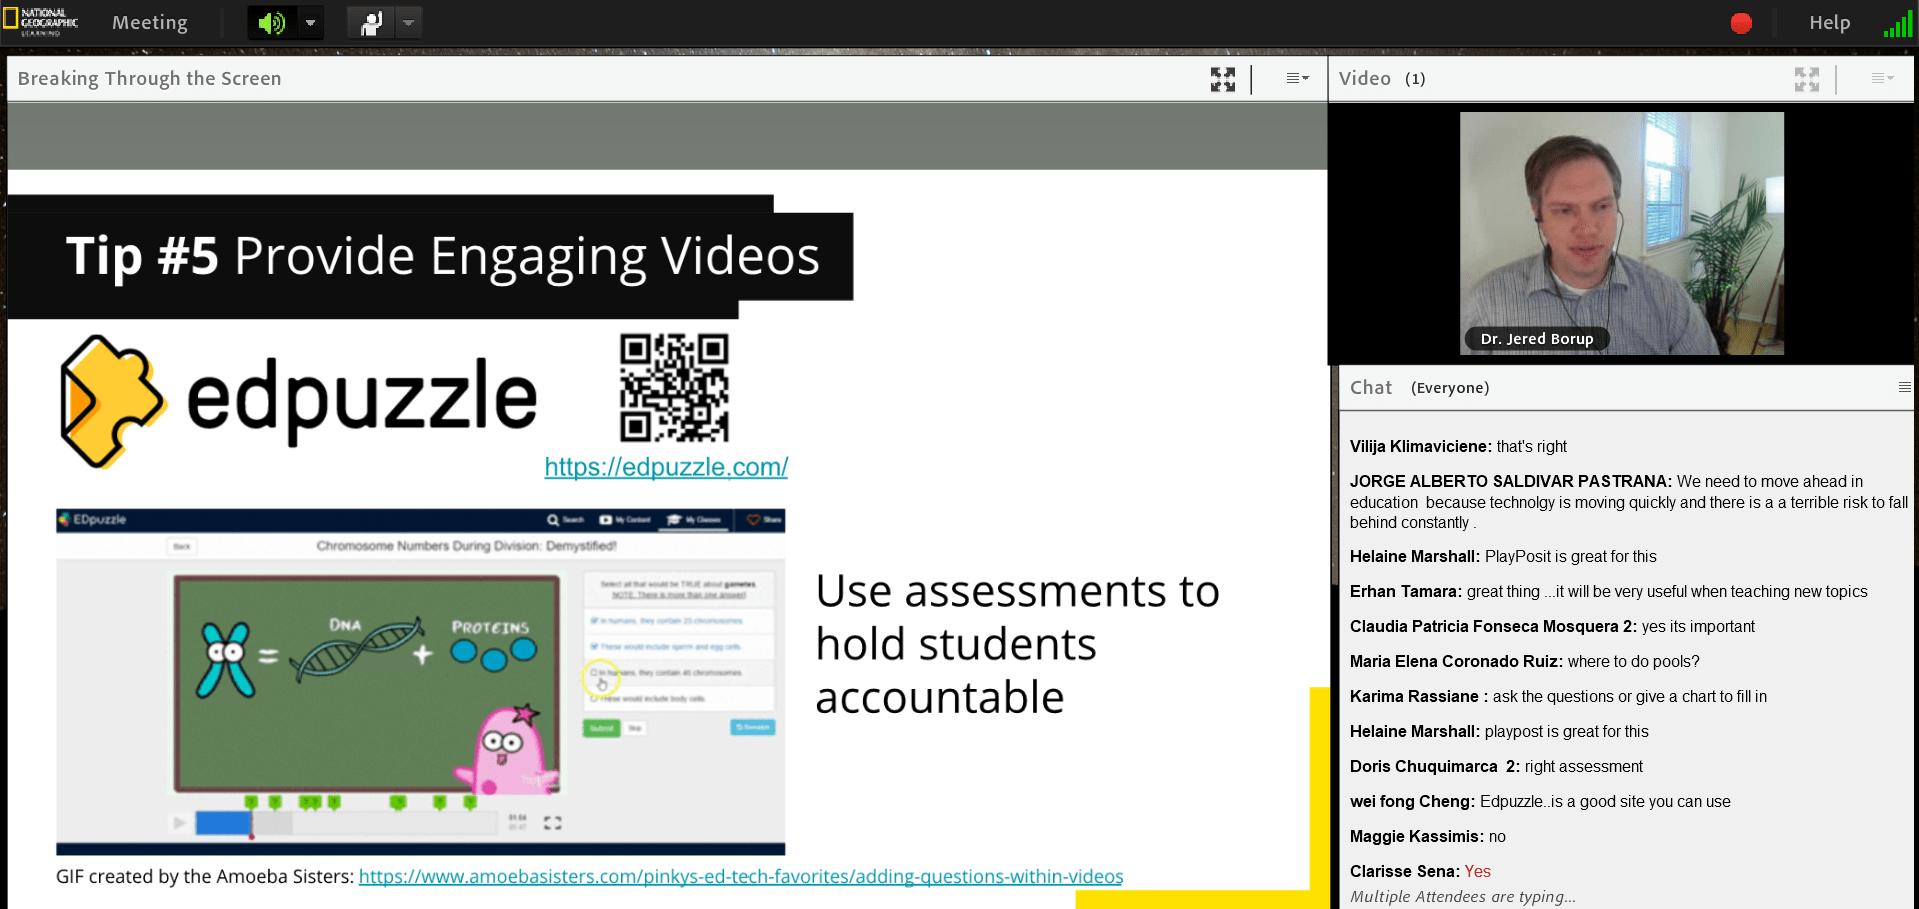The image size is (1919, 909).
Task: Click the "Breaking Through the Screen" pod title
Action: 149,78
